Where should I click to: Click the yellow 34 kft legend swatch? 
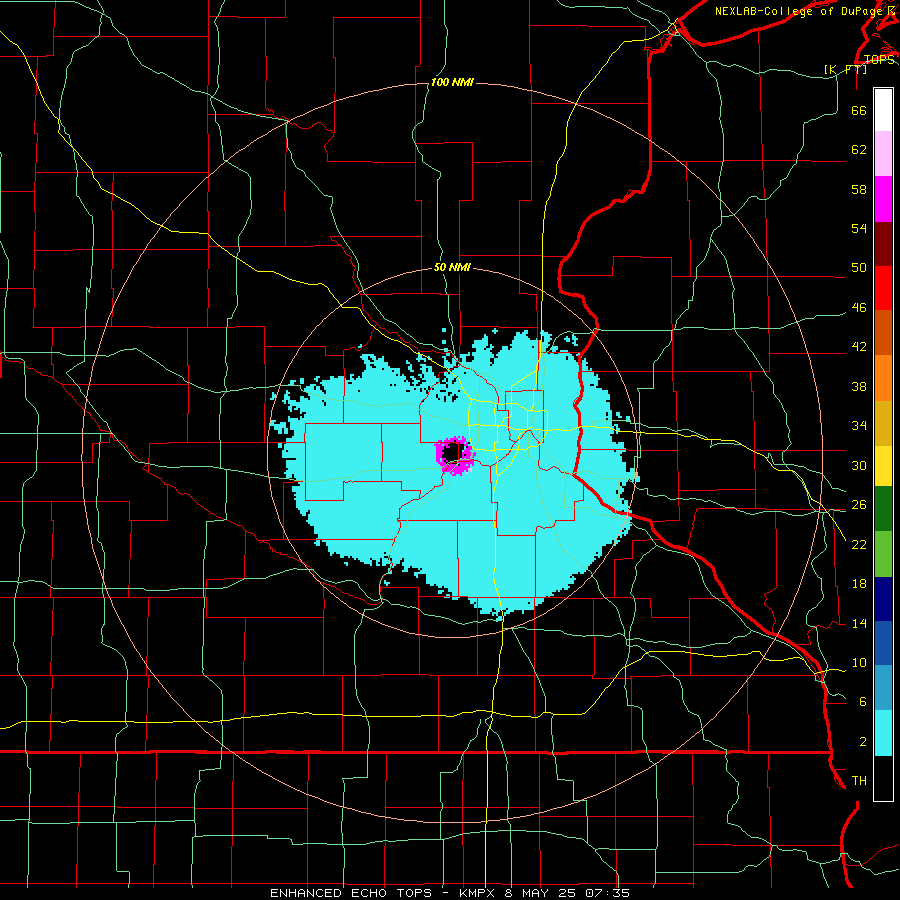pyautogui.click(x=883, y=465)
